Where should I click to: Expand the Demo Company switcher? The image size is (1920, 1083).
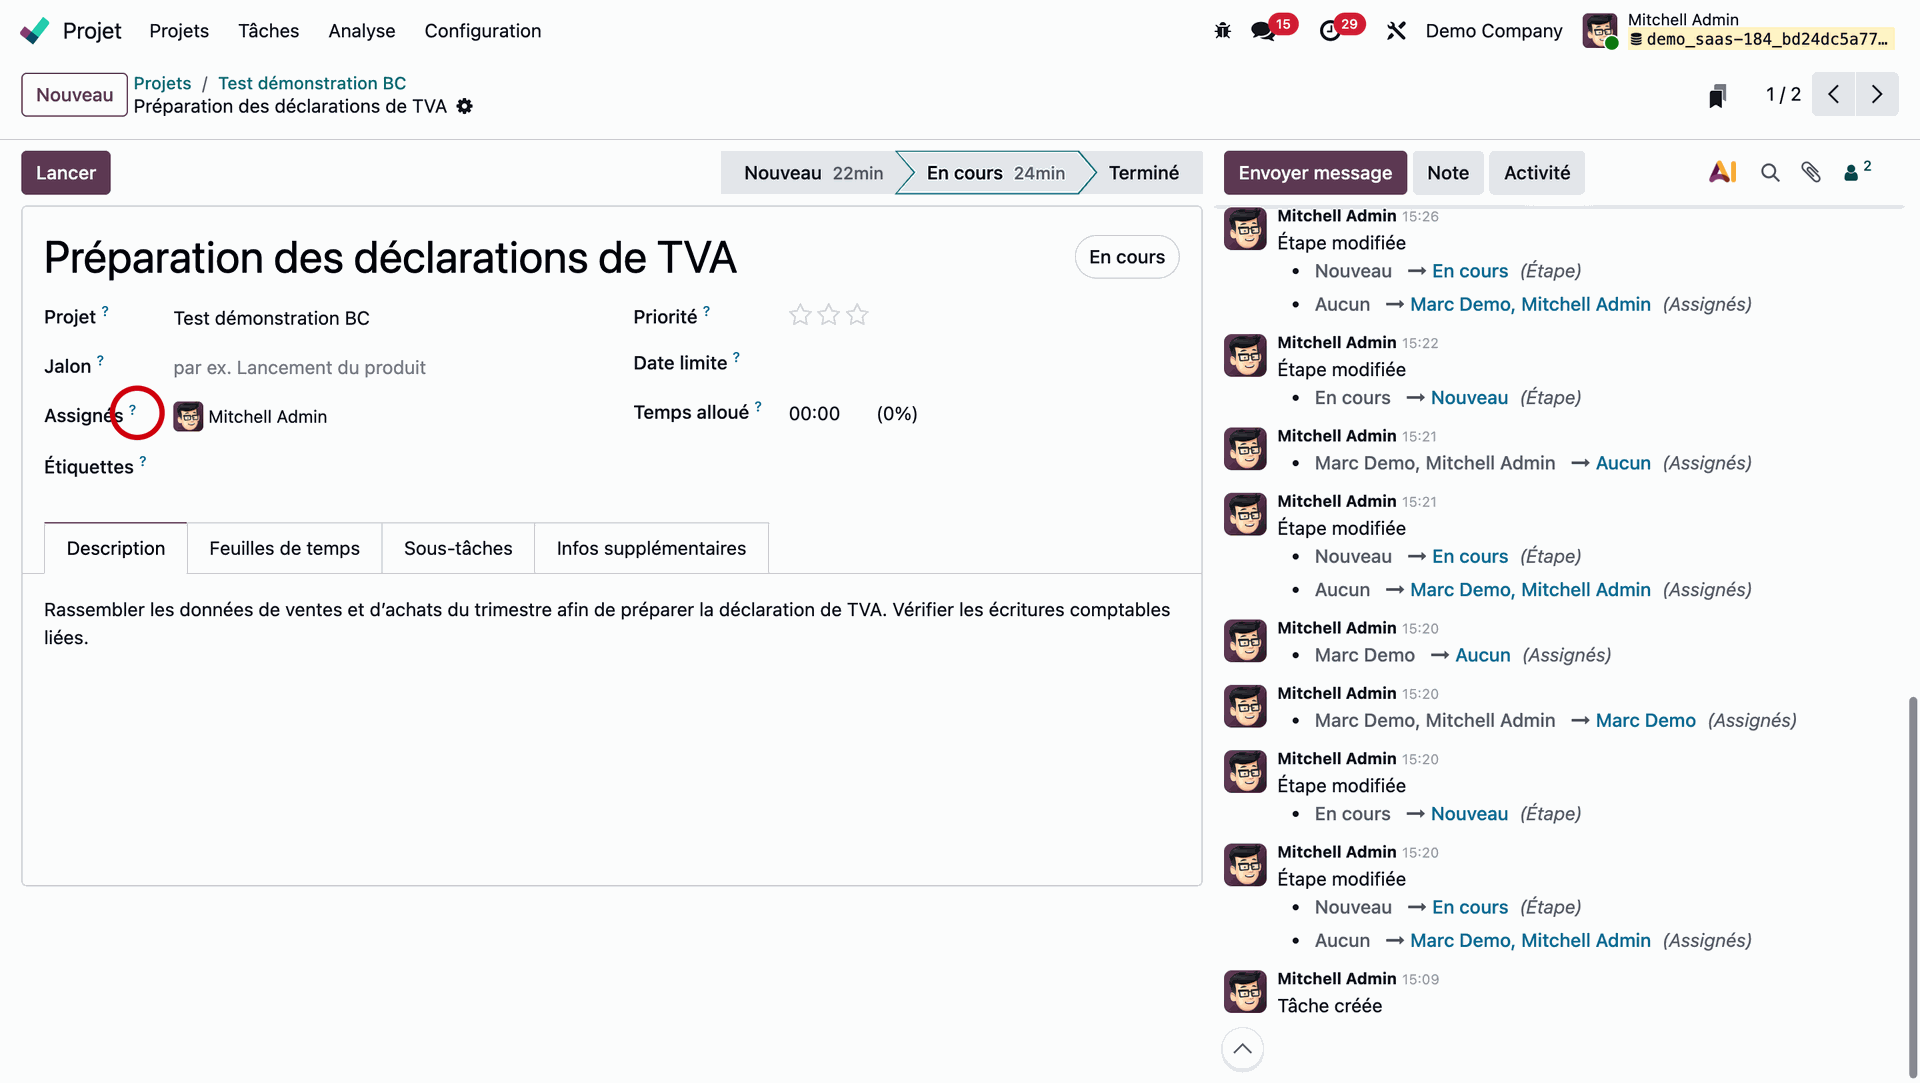tap(1493, 31)
